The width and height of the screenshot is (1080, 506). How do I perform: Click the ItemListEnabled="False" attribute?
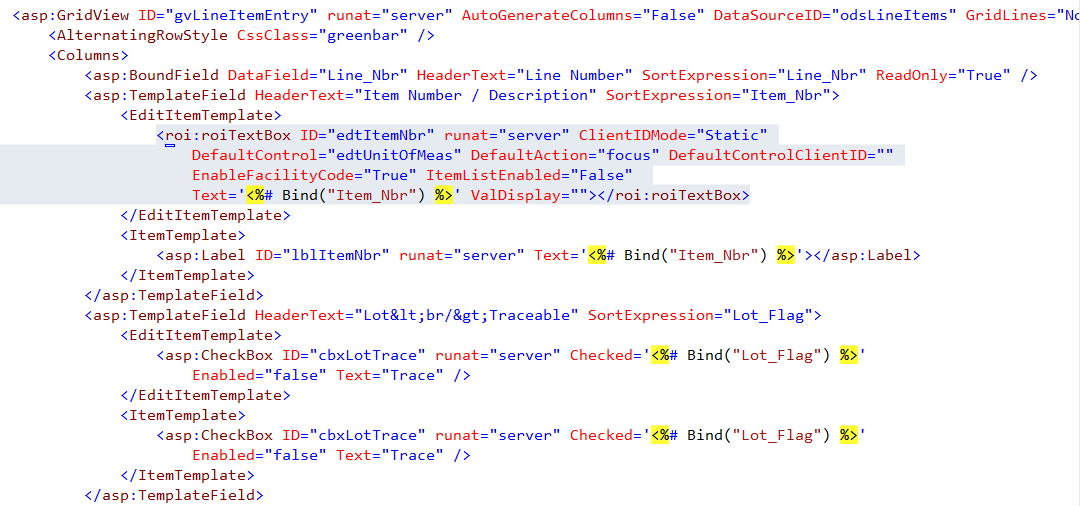coord(530,175)
